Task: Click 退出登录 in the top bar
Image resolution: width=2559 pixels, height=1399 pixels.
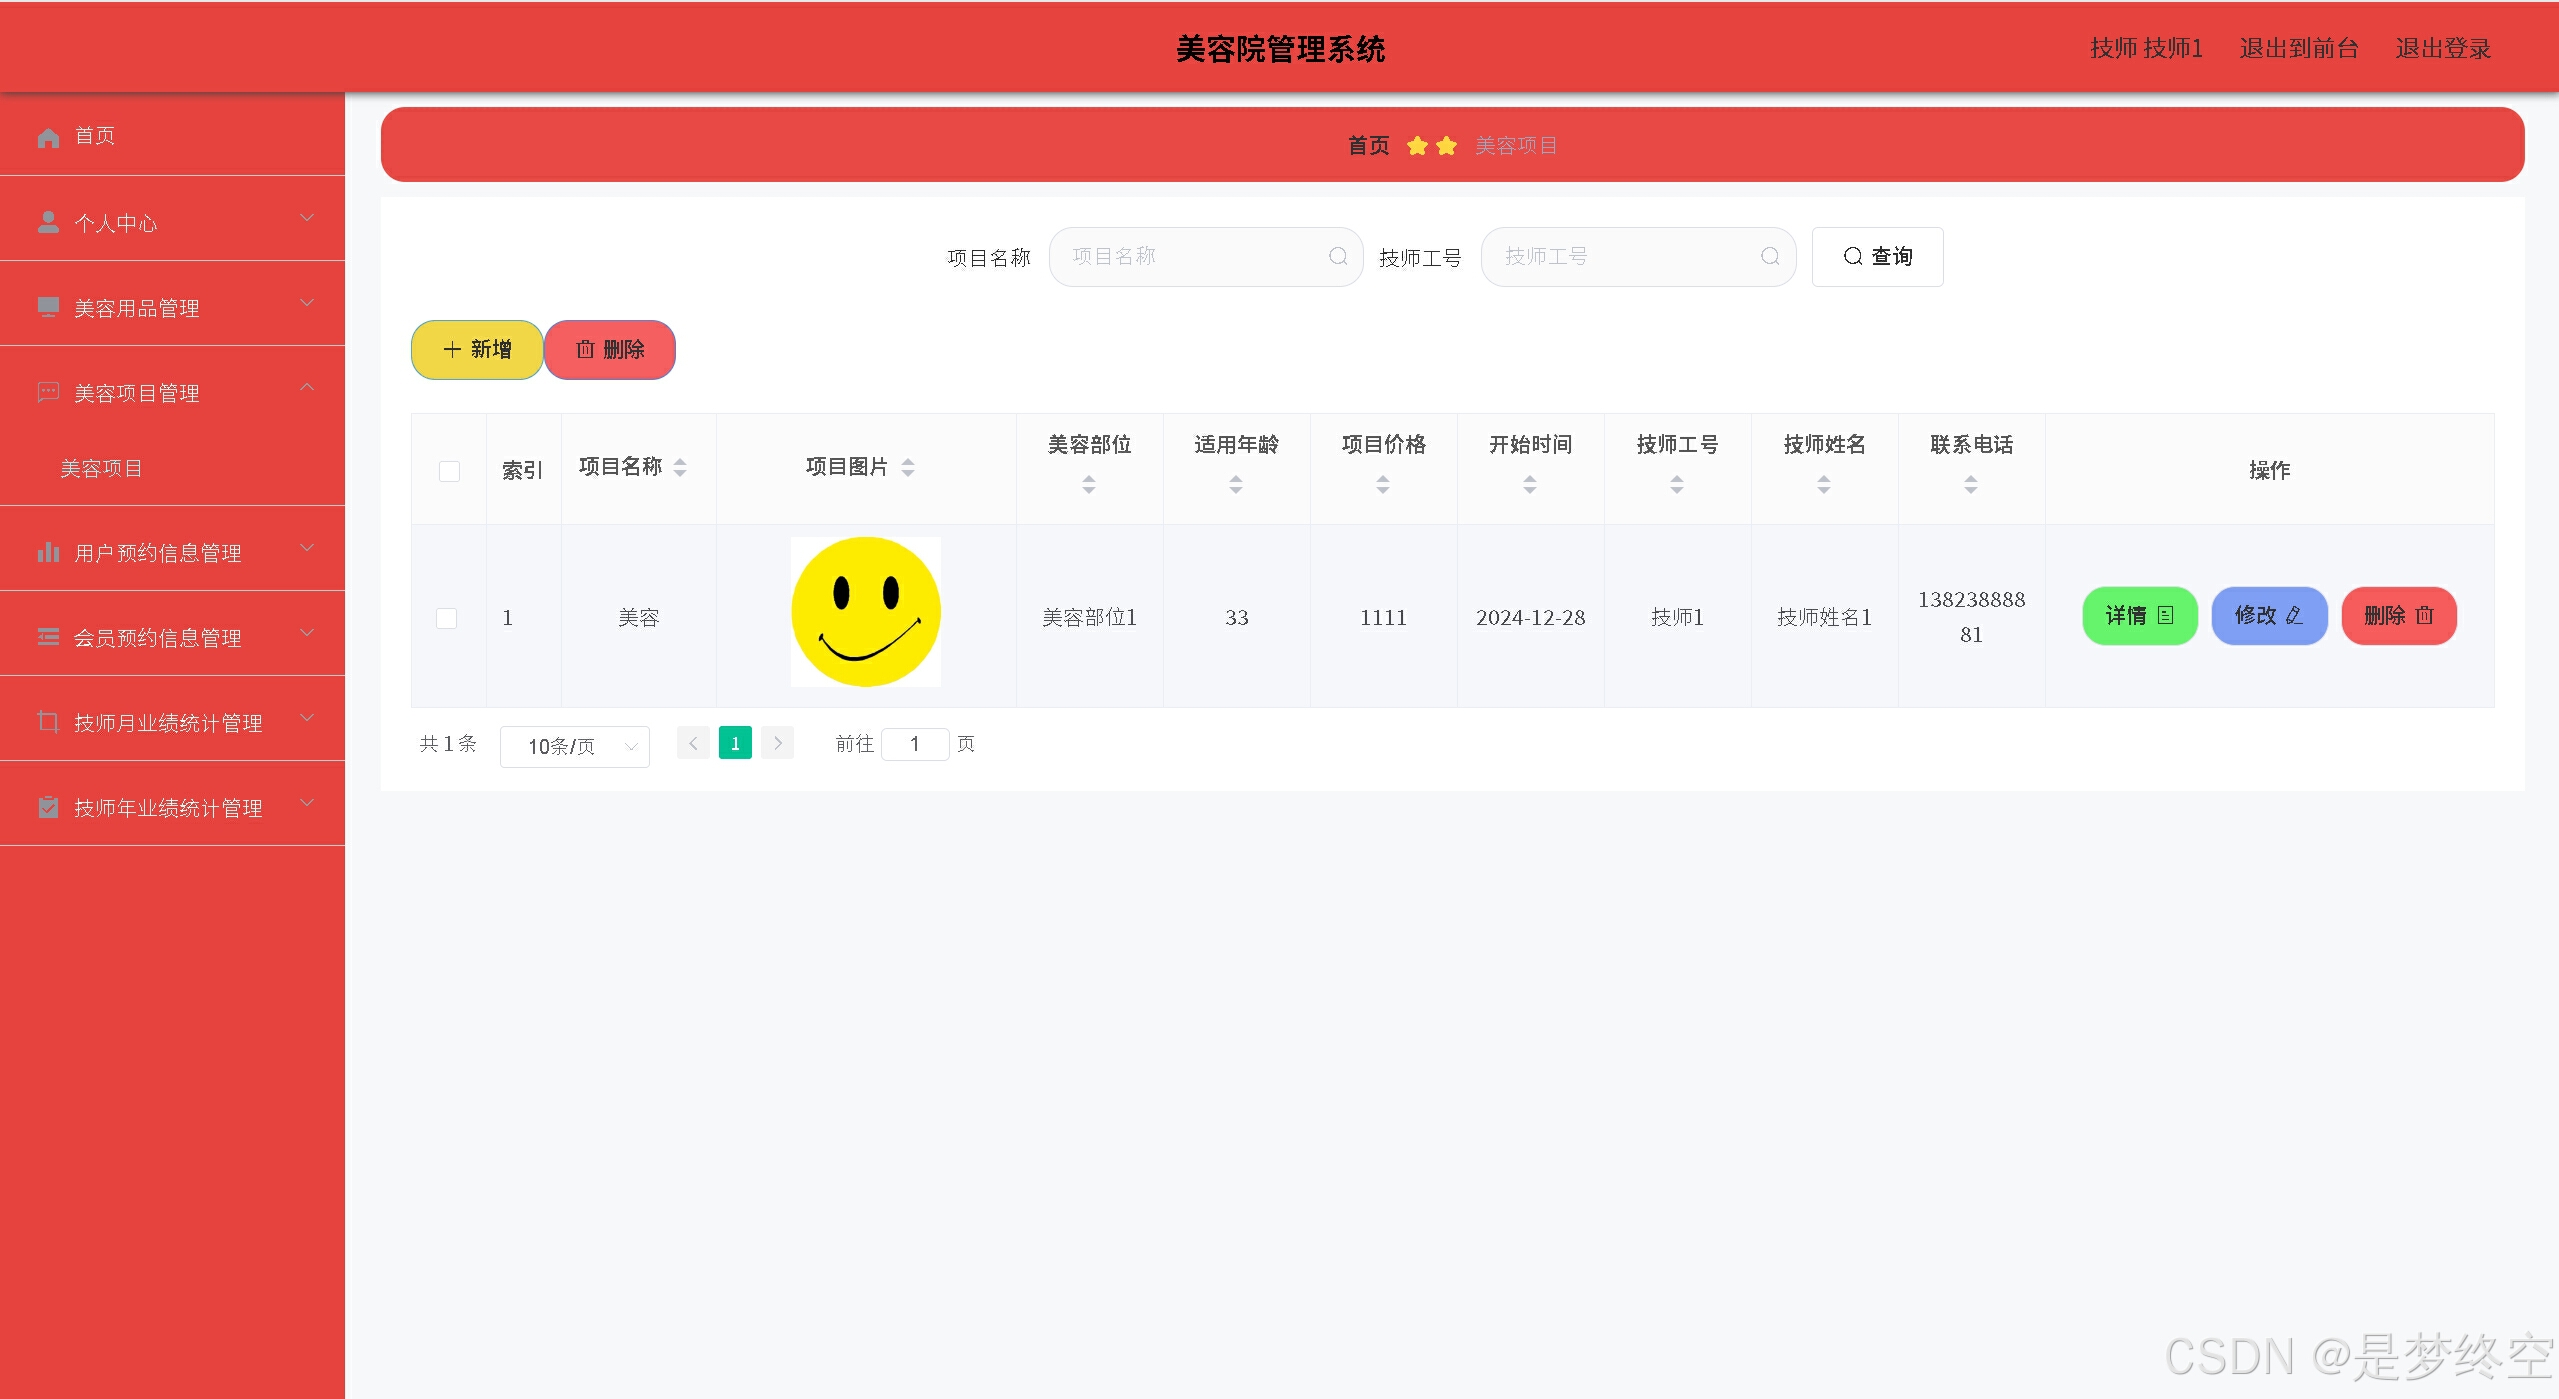Action: [x=2442, y=48]
